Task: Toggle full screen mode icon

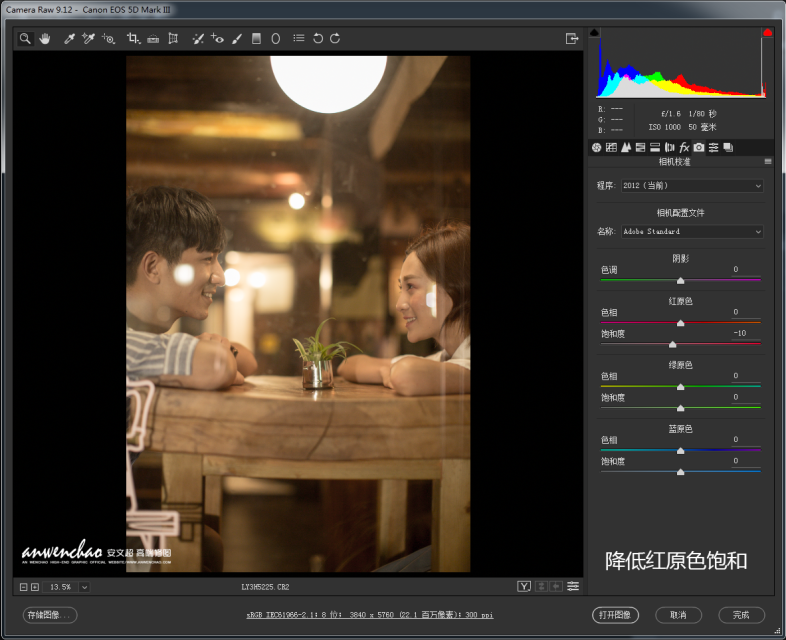Action: tap(572, 39)
